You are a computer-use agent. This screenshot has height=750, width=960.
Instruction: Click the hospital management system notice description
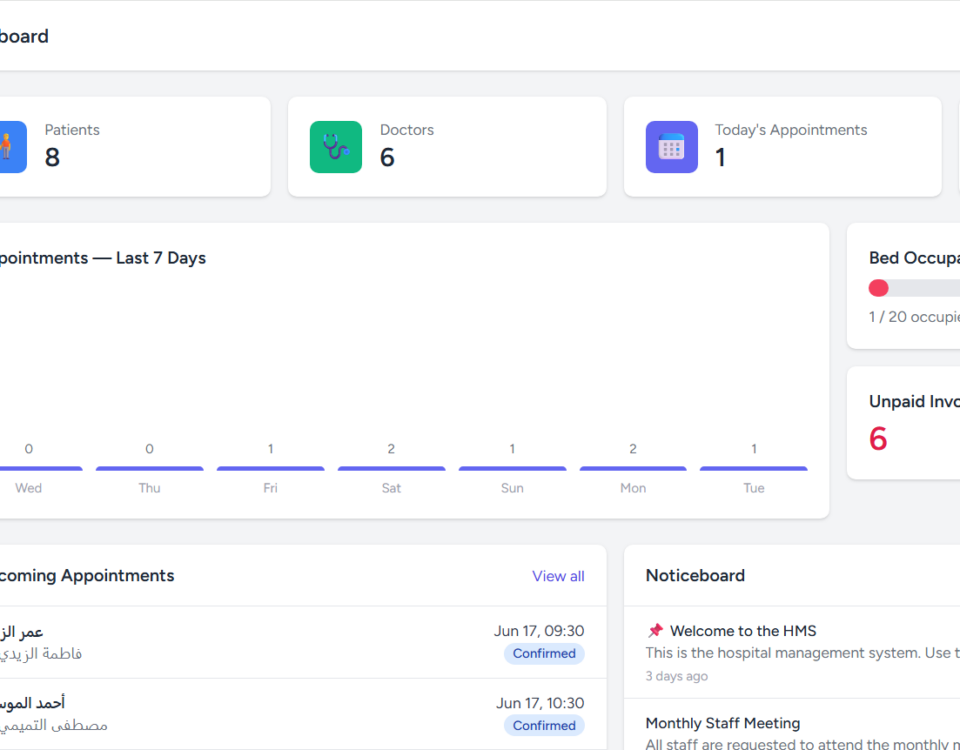pos(803,653)
